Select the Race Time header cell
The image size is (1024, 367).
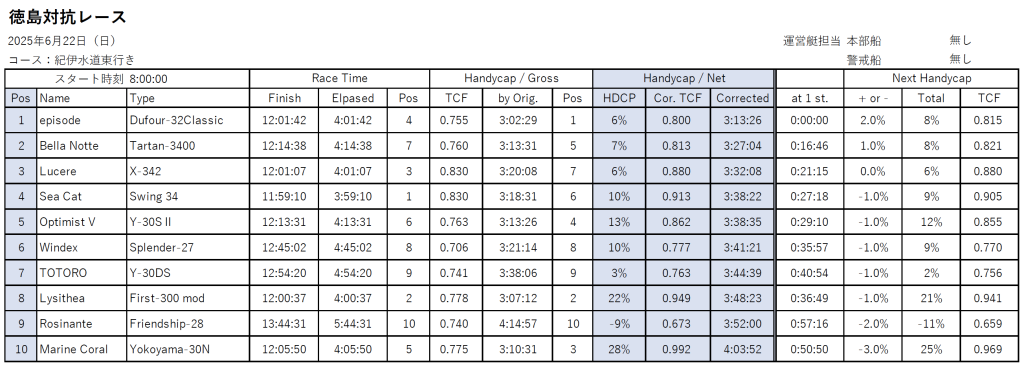coord(340,78)
